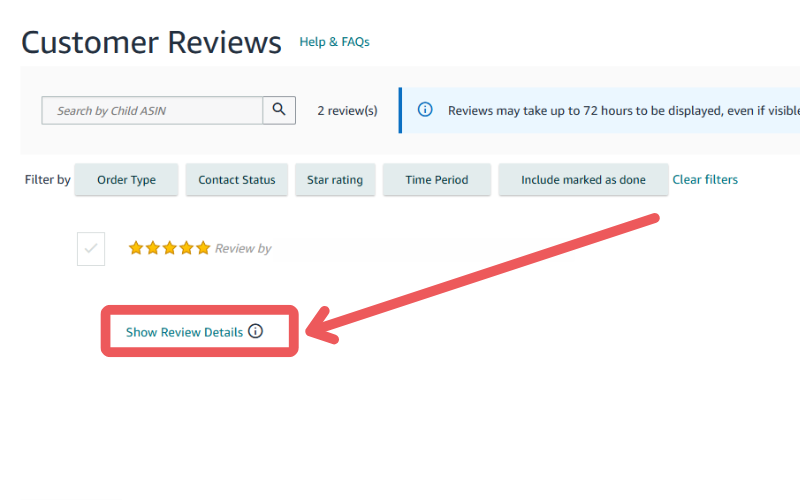This screenshot has height=500, width=800.
Task: Expand the Star rating filter
Action: click(x=335, y=180)
